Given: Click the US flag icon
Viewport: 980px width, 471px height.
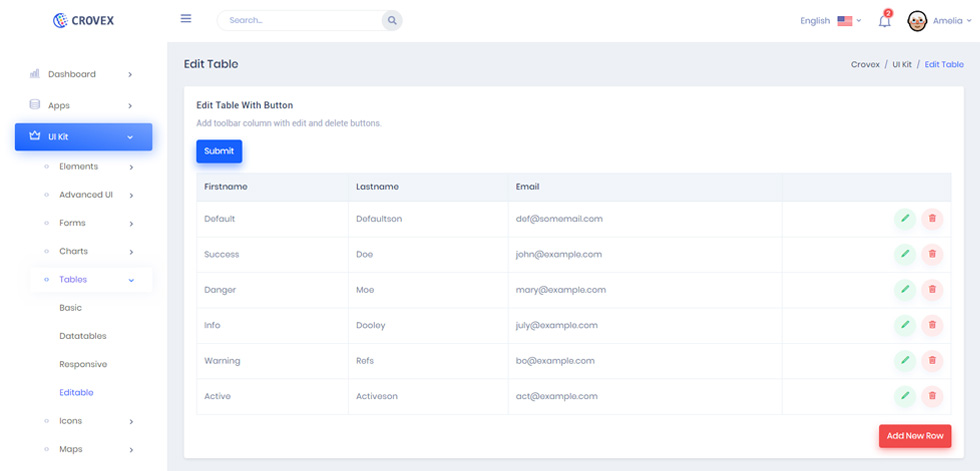Looking at the screenshot, I should click(844, 21).
